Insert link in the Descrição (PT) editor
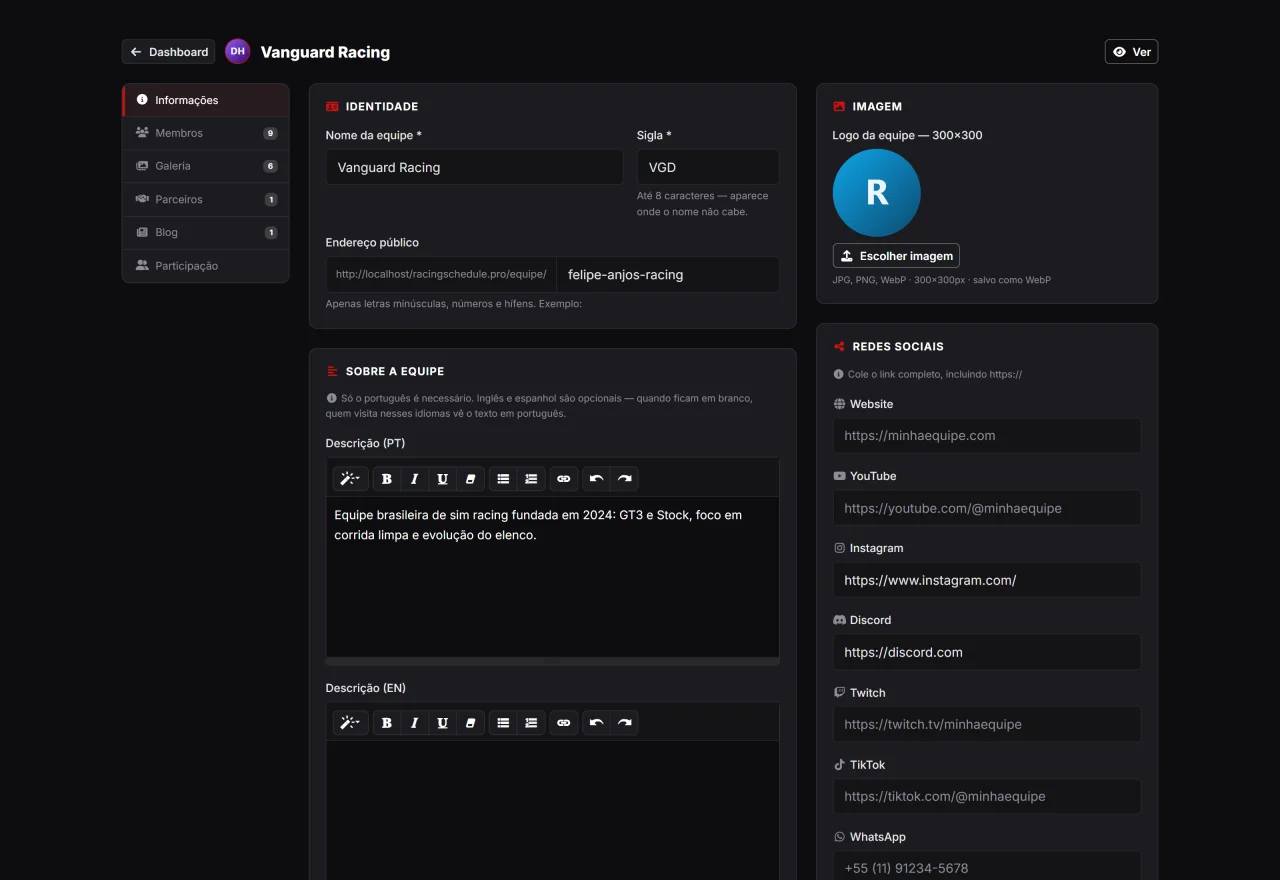The image size is (1280, 880). tap(563, 479)
